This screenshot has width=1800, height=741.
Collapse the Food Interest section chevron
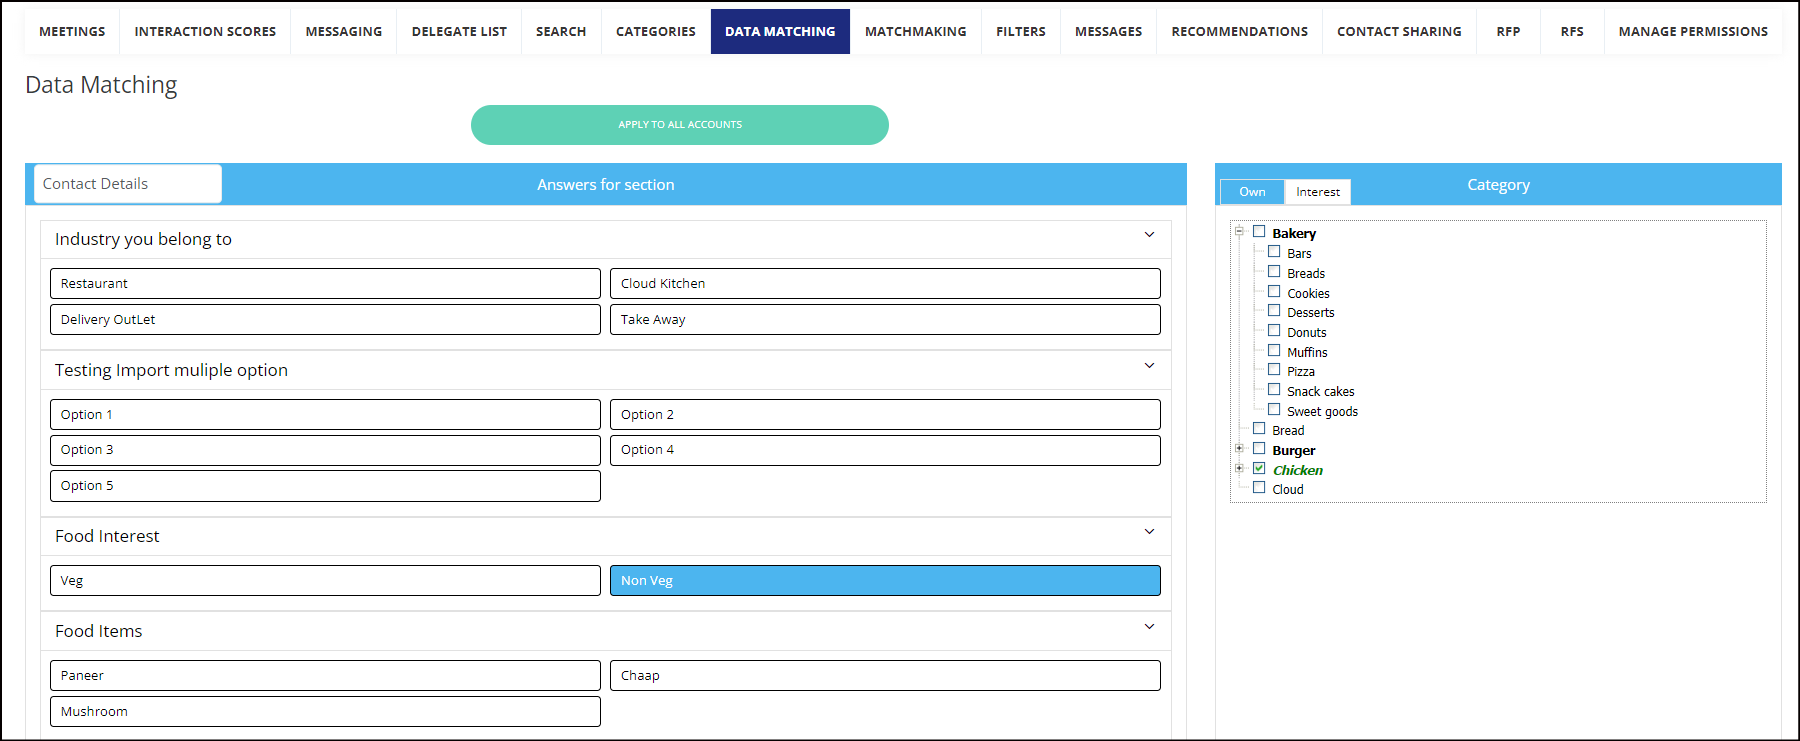(x=1149, y=532)
